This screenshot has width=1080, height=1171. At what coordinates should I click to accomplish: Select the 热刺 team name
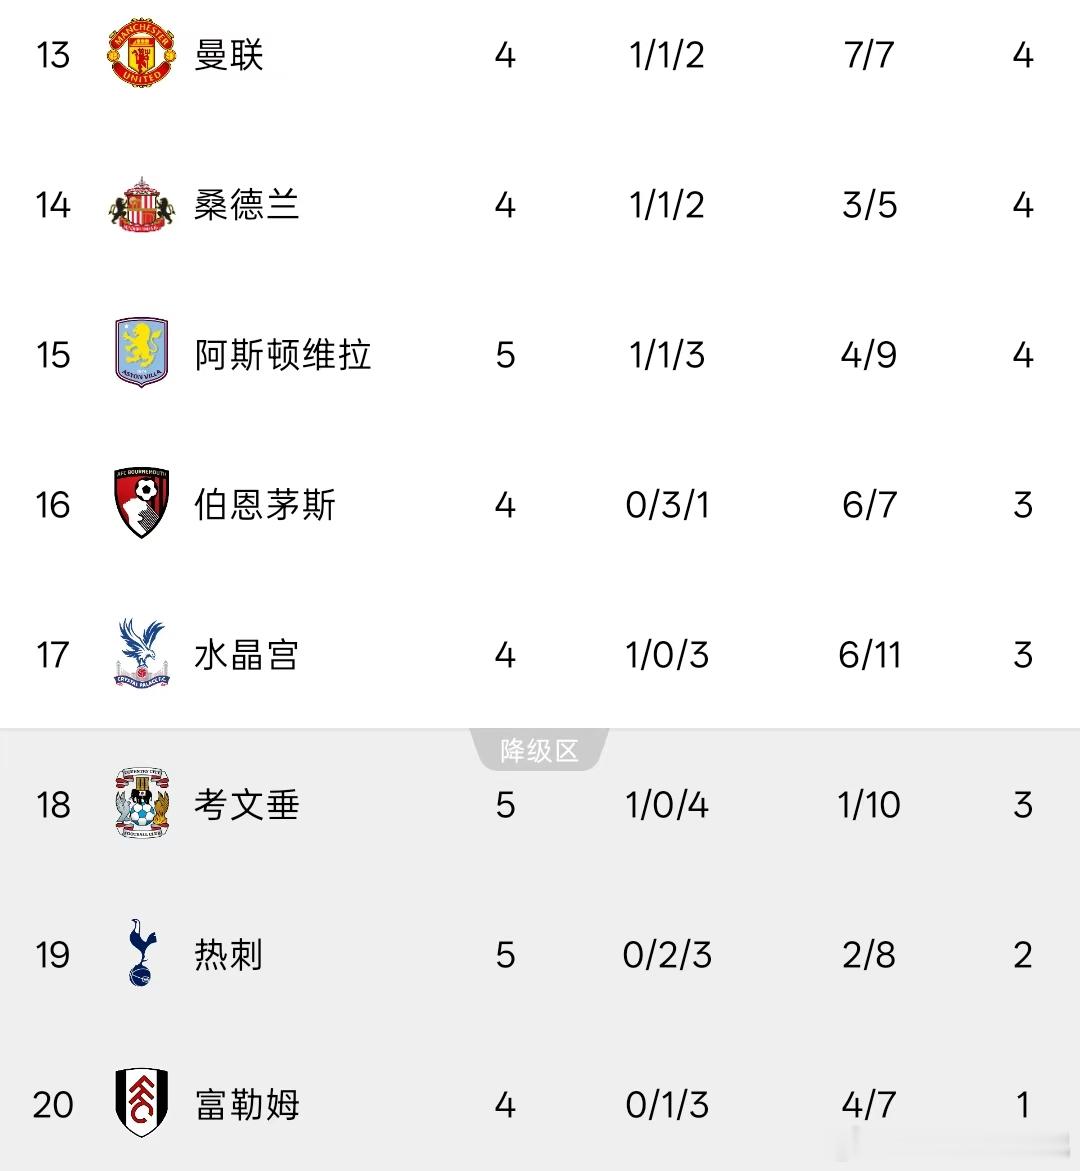click(229, 955)
